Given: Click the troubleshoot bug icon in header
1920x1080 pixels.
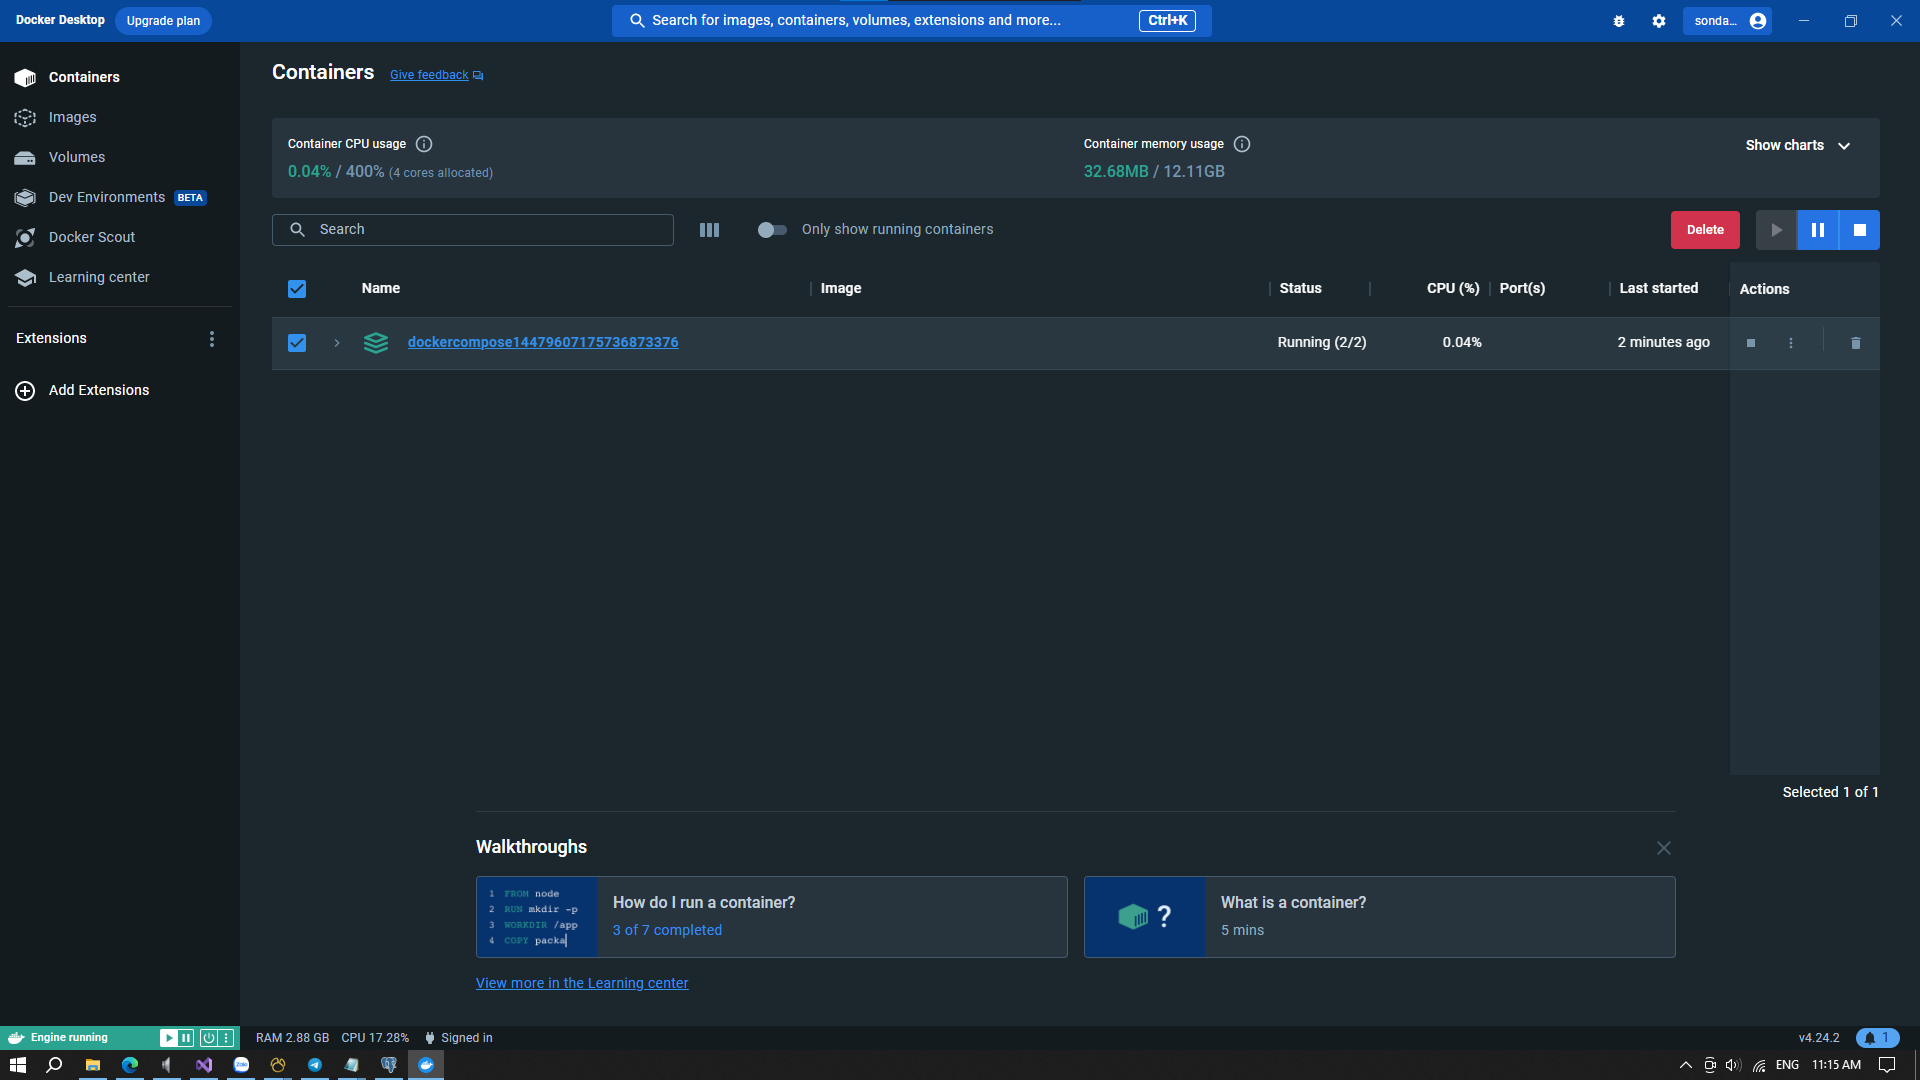Looking at the screenshot, I should pos(1619,21).
